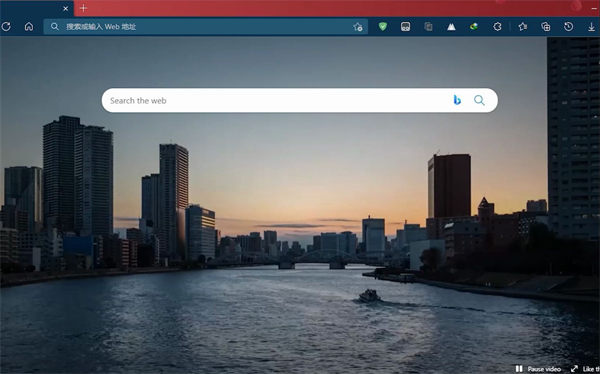
Task: Reload the page with the refresh icon
Action: click(6, 26)
